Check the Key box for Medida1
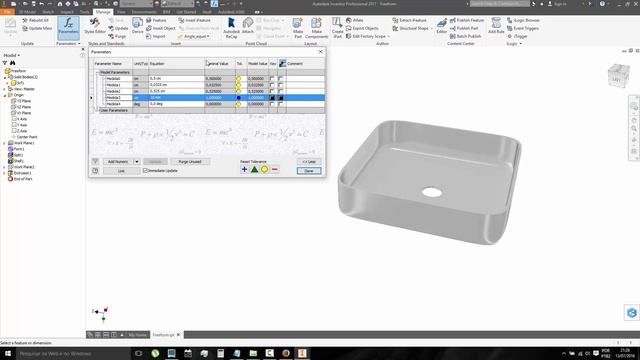Screen dimensions: 640x360 [x=272, y=85]
